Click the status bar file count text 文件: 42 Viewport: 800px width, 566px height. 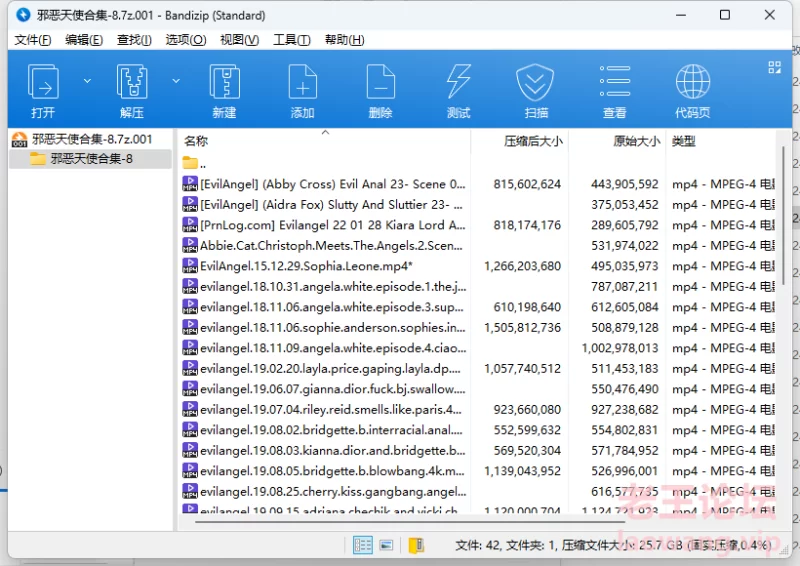[479, 546]
